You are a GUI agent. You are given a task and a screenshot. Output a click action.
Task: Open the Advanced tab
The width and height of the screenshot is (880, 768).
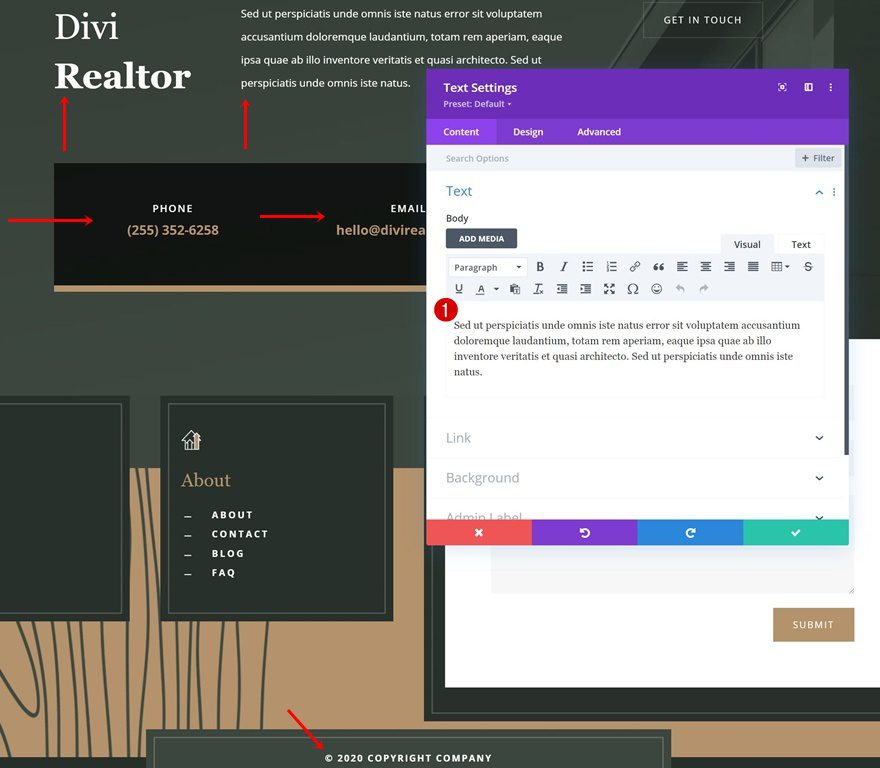click(598, 131)
